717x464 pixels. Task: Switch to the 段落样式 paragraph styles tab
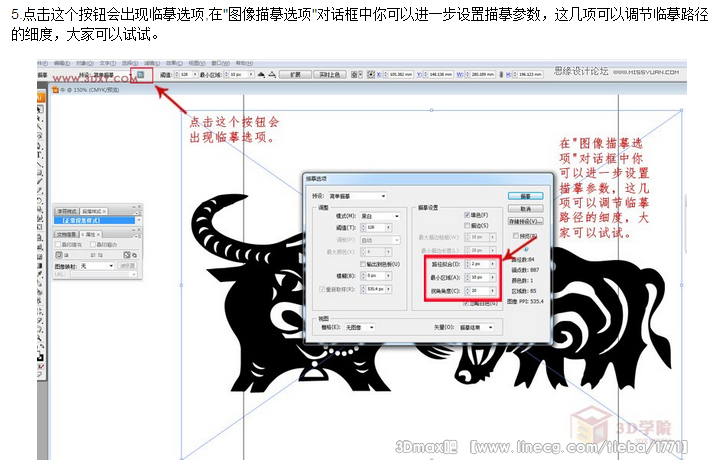(x=94, y=212)
